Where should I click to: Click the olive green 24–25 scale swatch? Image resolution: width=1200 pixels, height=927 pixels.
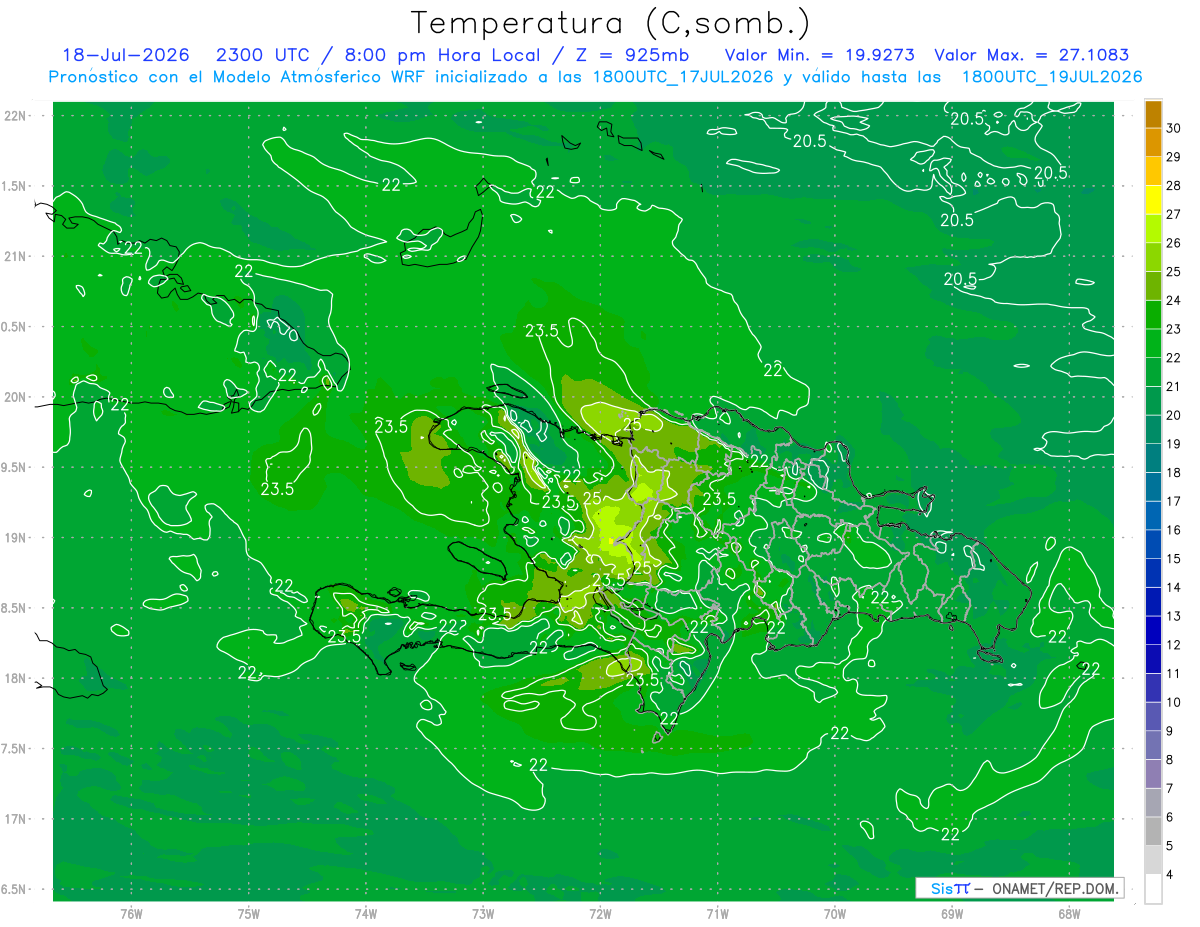1153,286
